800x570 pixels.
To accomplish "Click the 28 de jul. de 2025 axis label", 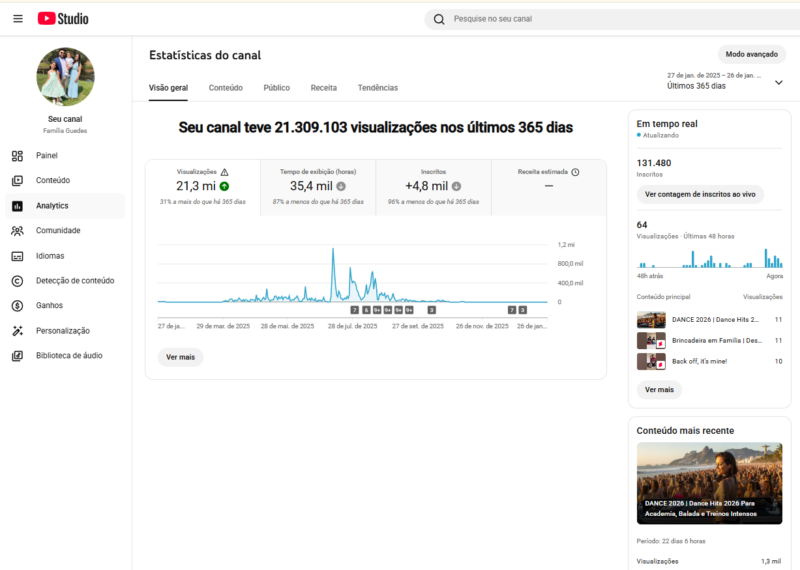I will point(353,326).
